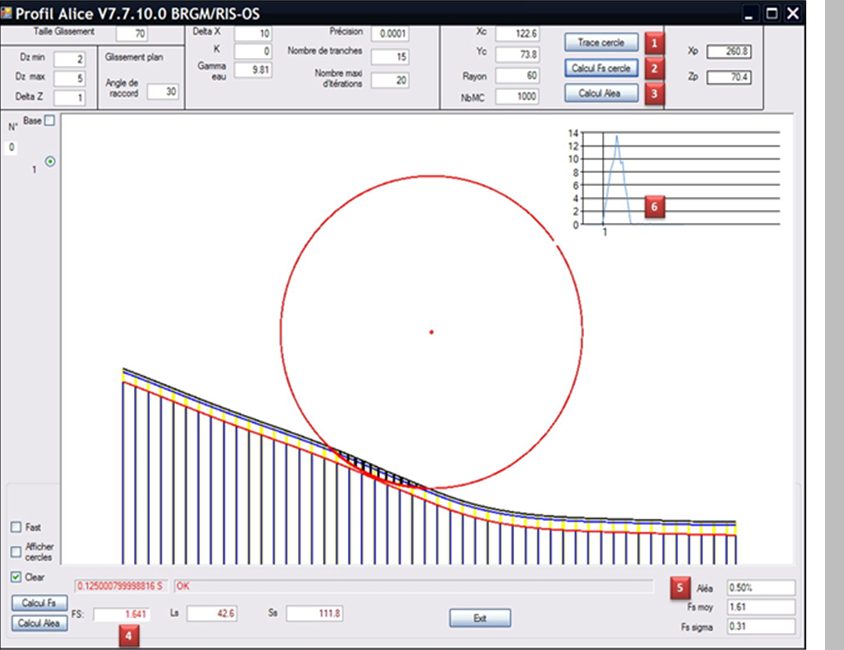Click the red circle center point

[x=431, y=332]
